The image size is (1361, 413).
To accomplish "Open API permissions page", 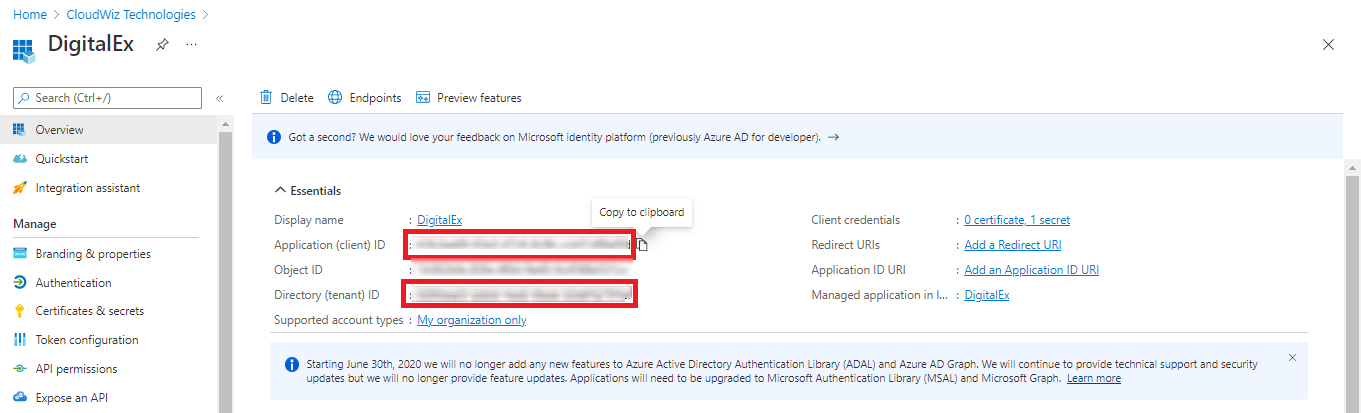I will pos(76,369).
